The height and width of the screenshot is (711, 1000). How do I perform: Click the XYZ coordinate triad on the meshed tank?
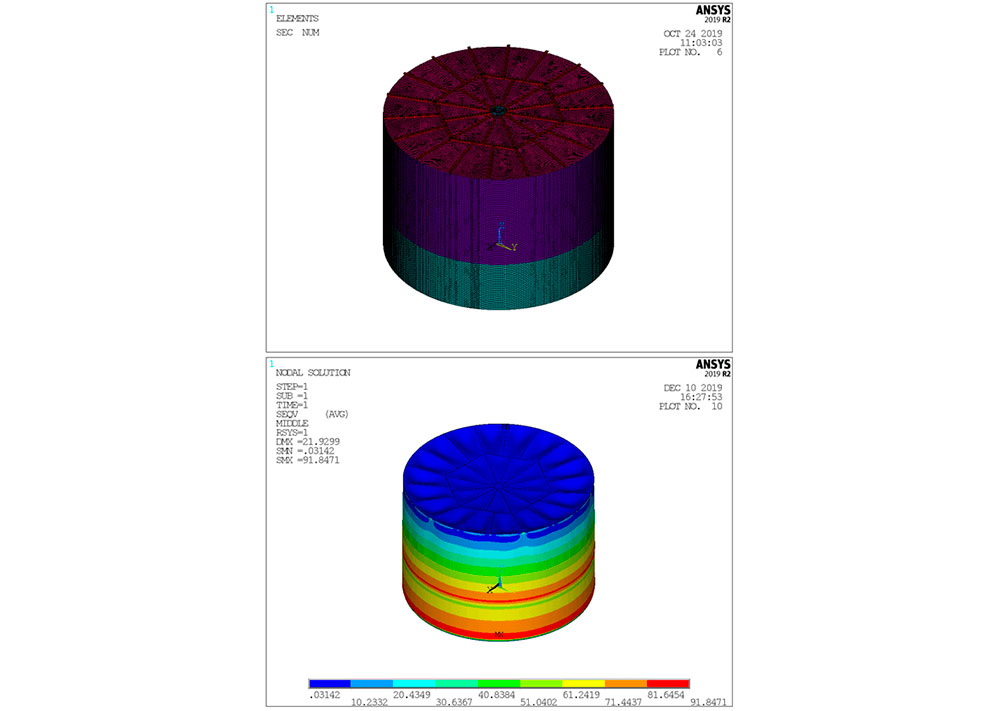pos(506,238)
